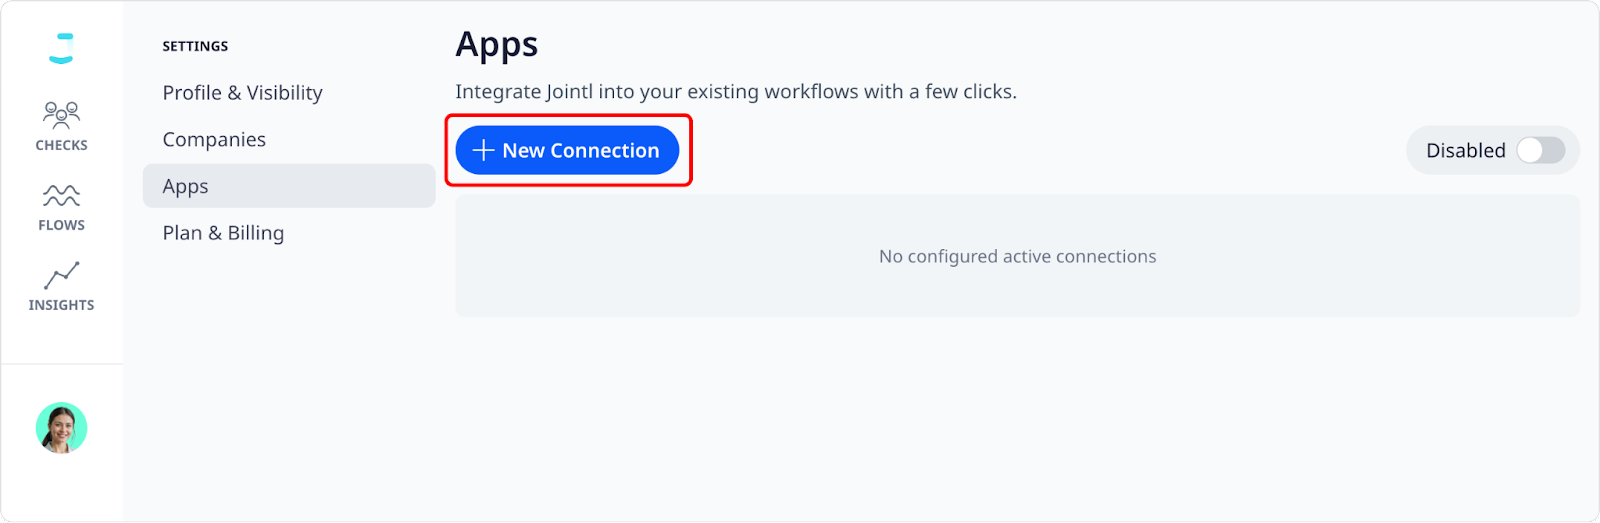Select Companies in the settings menu

214,140
